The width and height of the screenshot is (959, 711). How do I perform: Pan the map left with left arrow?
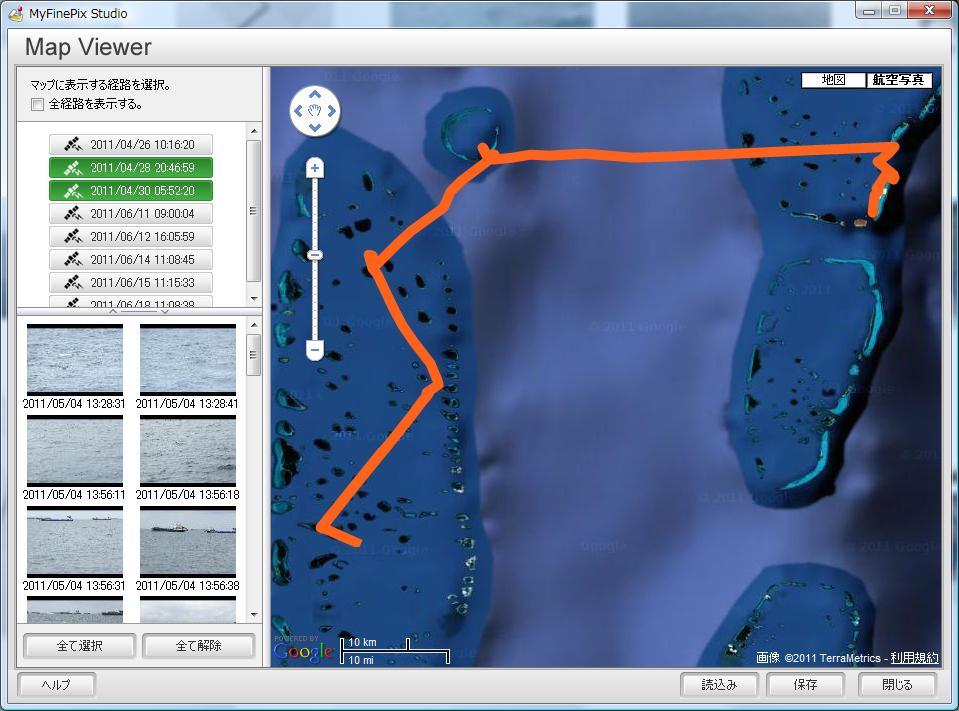[x=298, y=111]
